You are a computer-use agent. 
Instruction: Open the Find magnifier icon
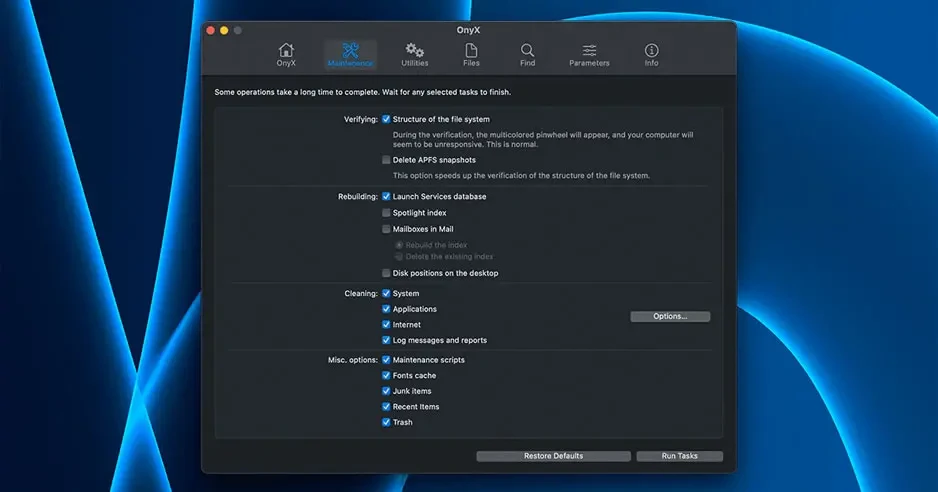click(x=527, y=54)
